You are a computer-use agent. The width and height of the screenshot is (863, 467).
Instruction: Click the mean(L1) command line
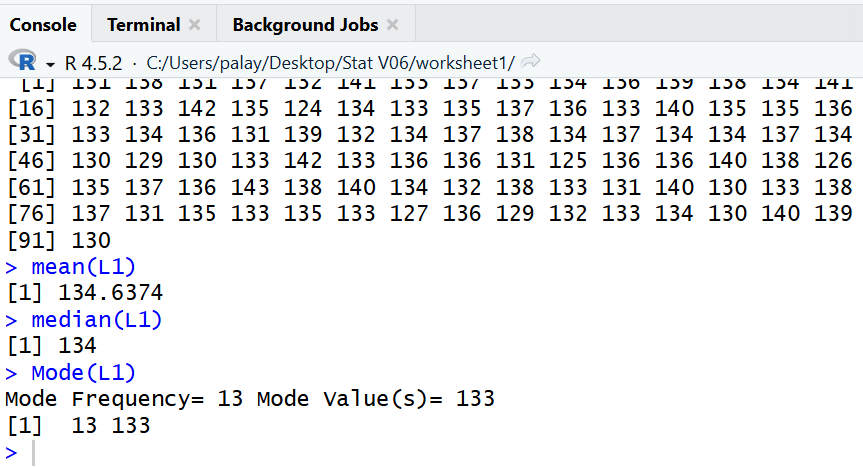click(x=83, y=266)
